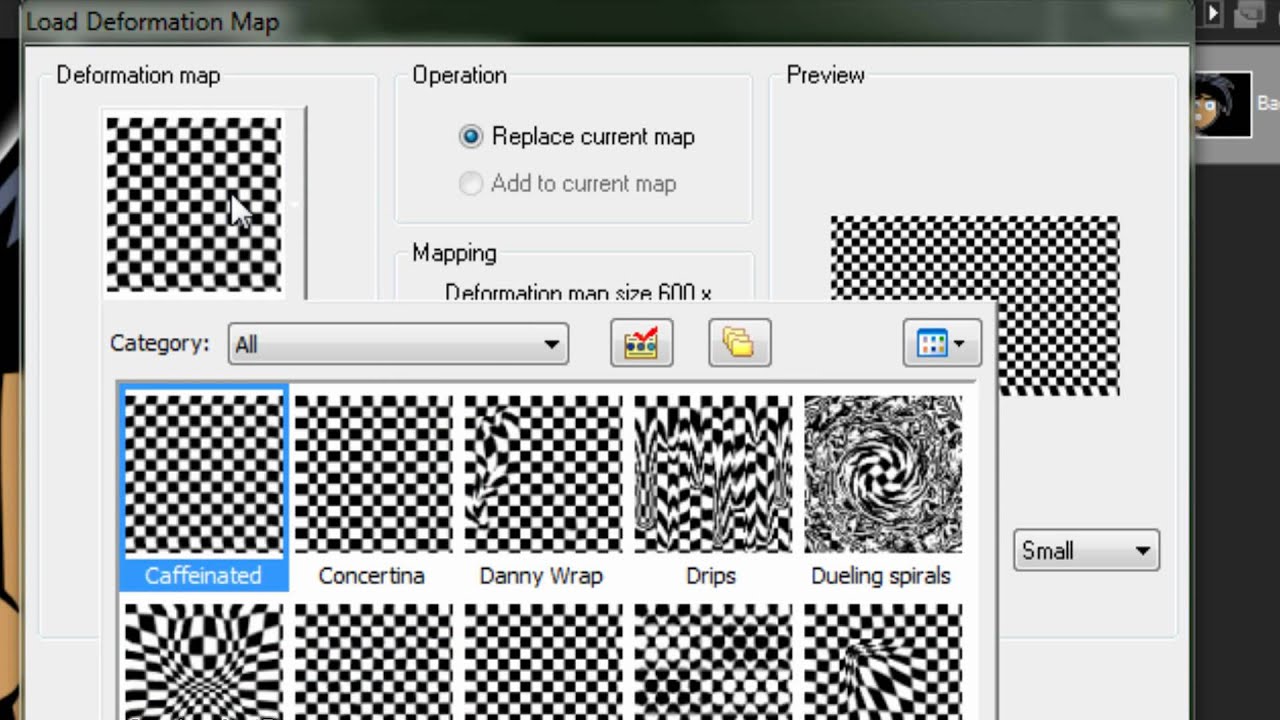The height and width of the screenshot is (720, 1280).
Task: Select the second-row map below Dueling spirals
Action: 883,662
